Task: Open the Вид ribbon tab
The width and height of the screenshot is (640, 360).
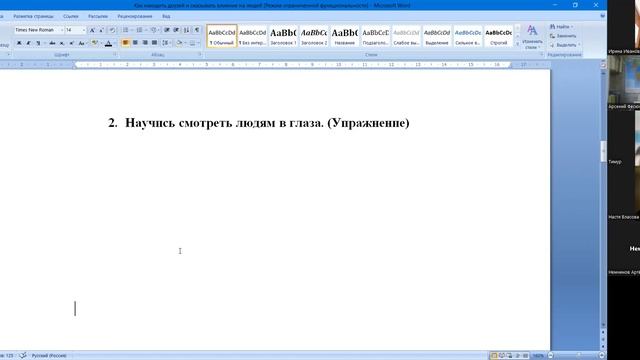Action: pos(166,16)
